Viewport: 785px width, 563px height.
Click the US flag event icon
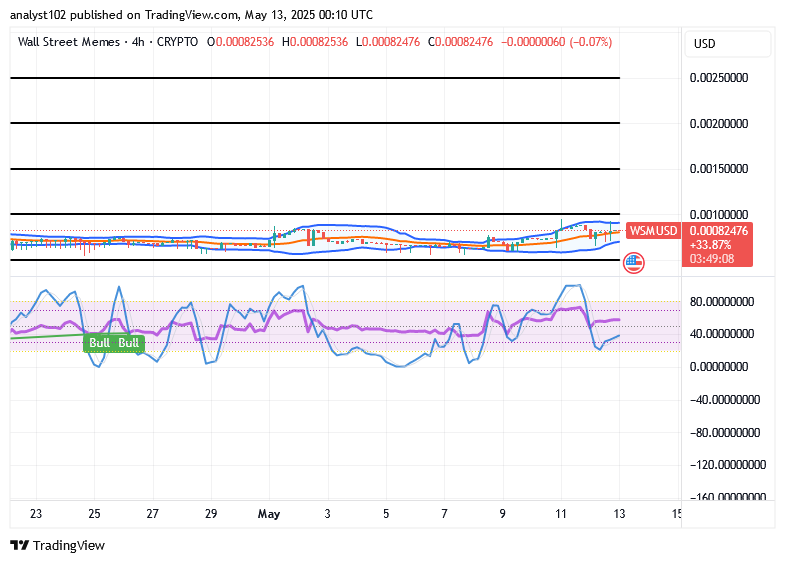[633, 263]
